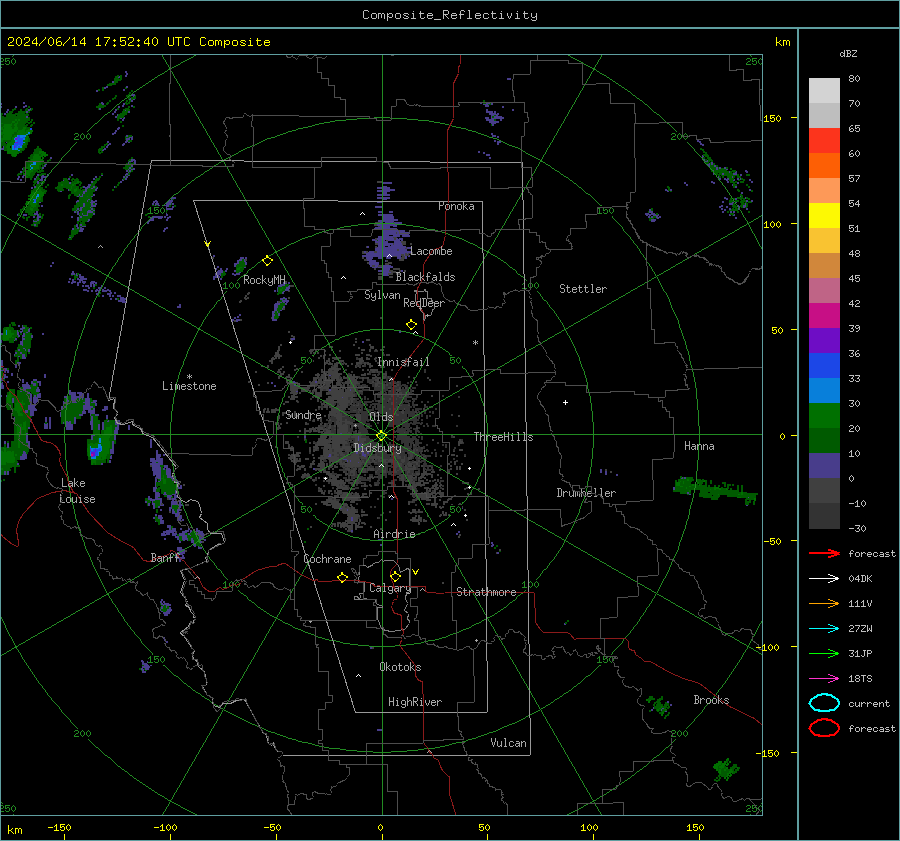The width and height of the screenshot is (900, 841).
Task: Click the Limestone map label
Action: click(189, 386)
